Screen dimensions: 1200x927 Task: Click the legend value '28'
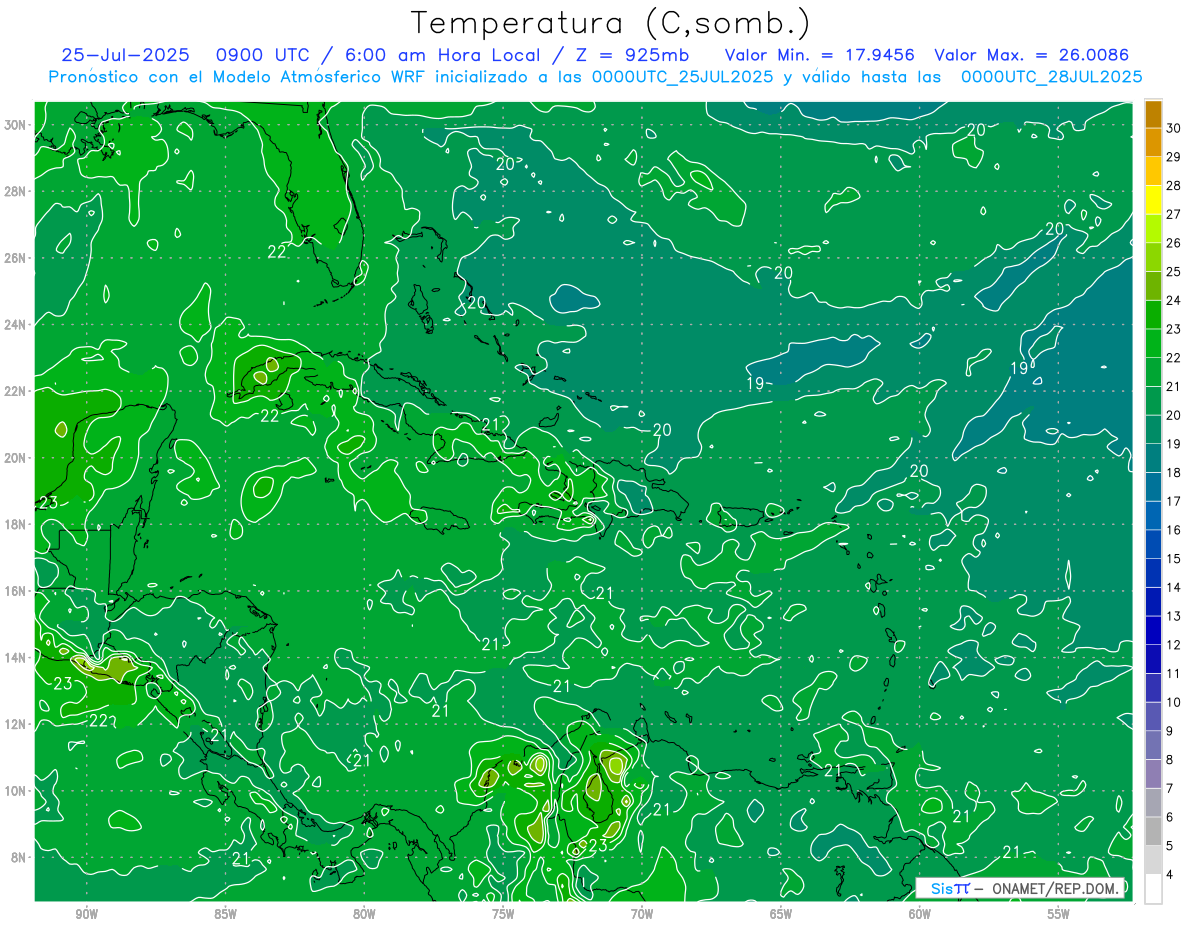coord(1173,186)
